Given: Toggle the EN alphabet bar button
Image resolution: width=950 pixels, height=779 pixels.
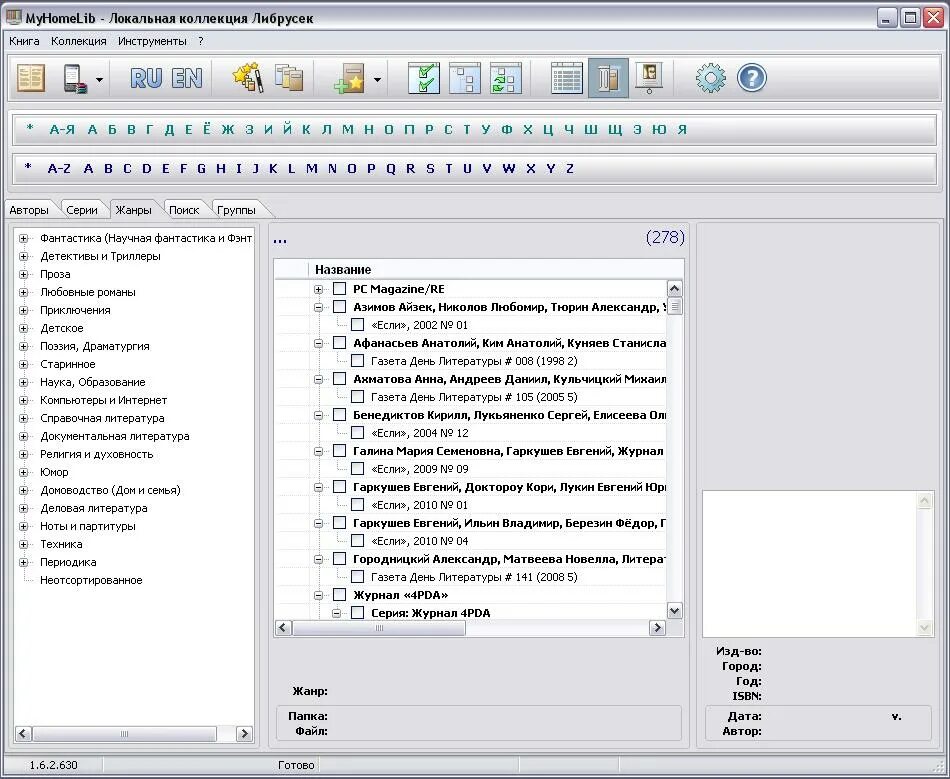Looking at the screenshot, I should point(187,78).
